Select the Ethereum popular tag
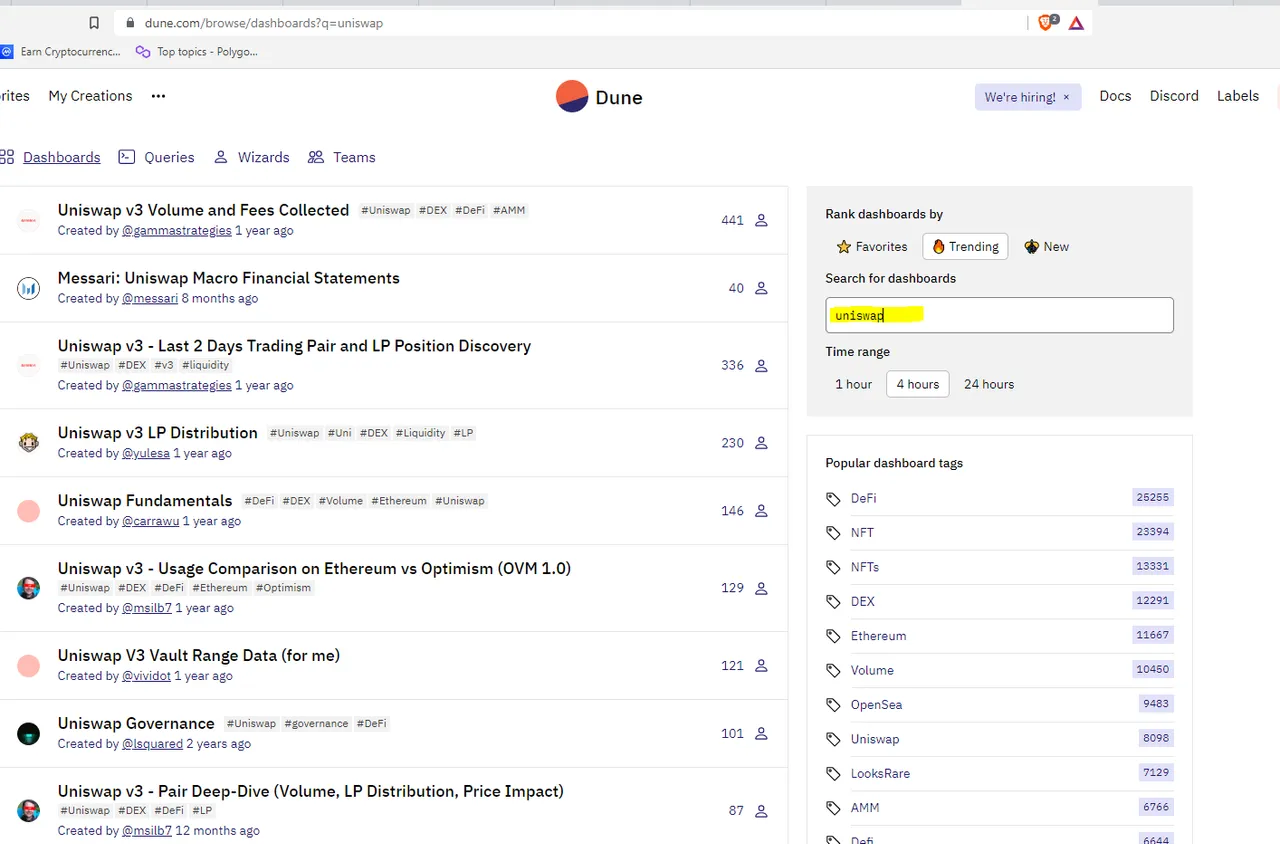Image resolution: width=1280 pixels, height=844 pixels. [878, 636]
